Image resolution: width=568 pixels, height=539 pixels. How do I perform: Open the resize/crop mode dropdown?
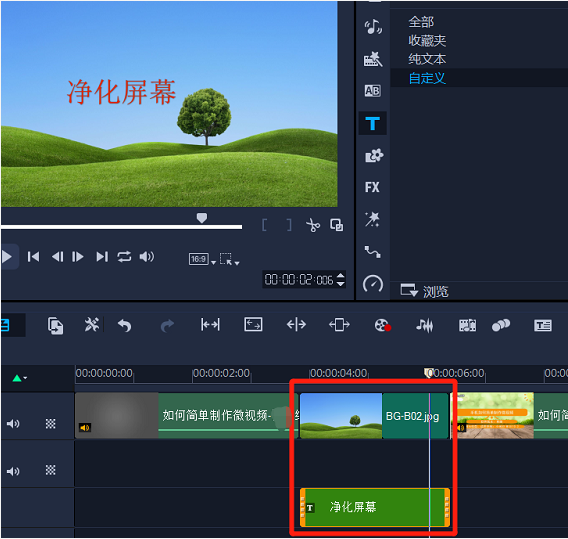[230, 259]
